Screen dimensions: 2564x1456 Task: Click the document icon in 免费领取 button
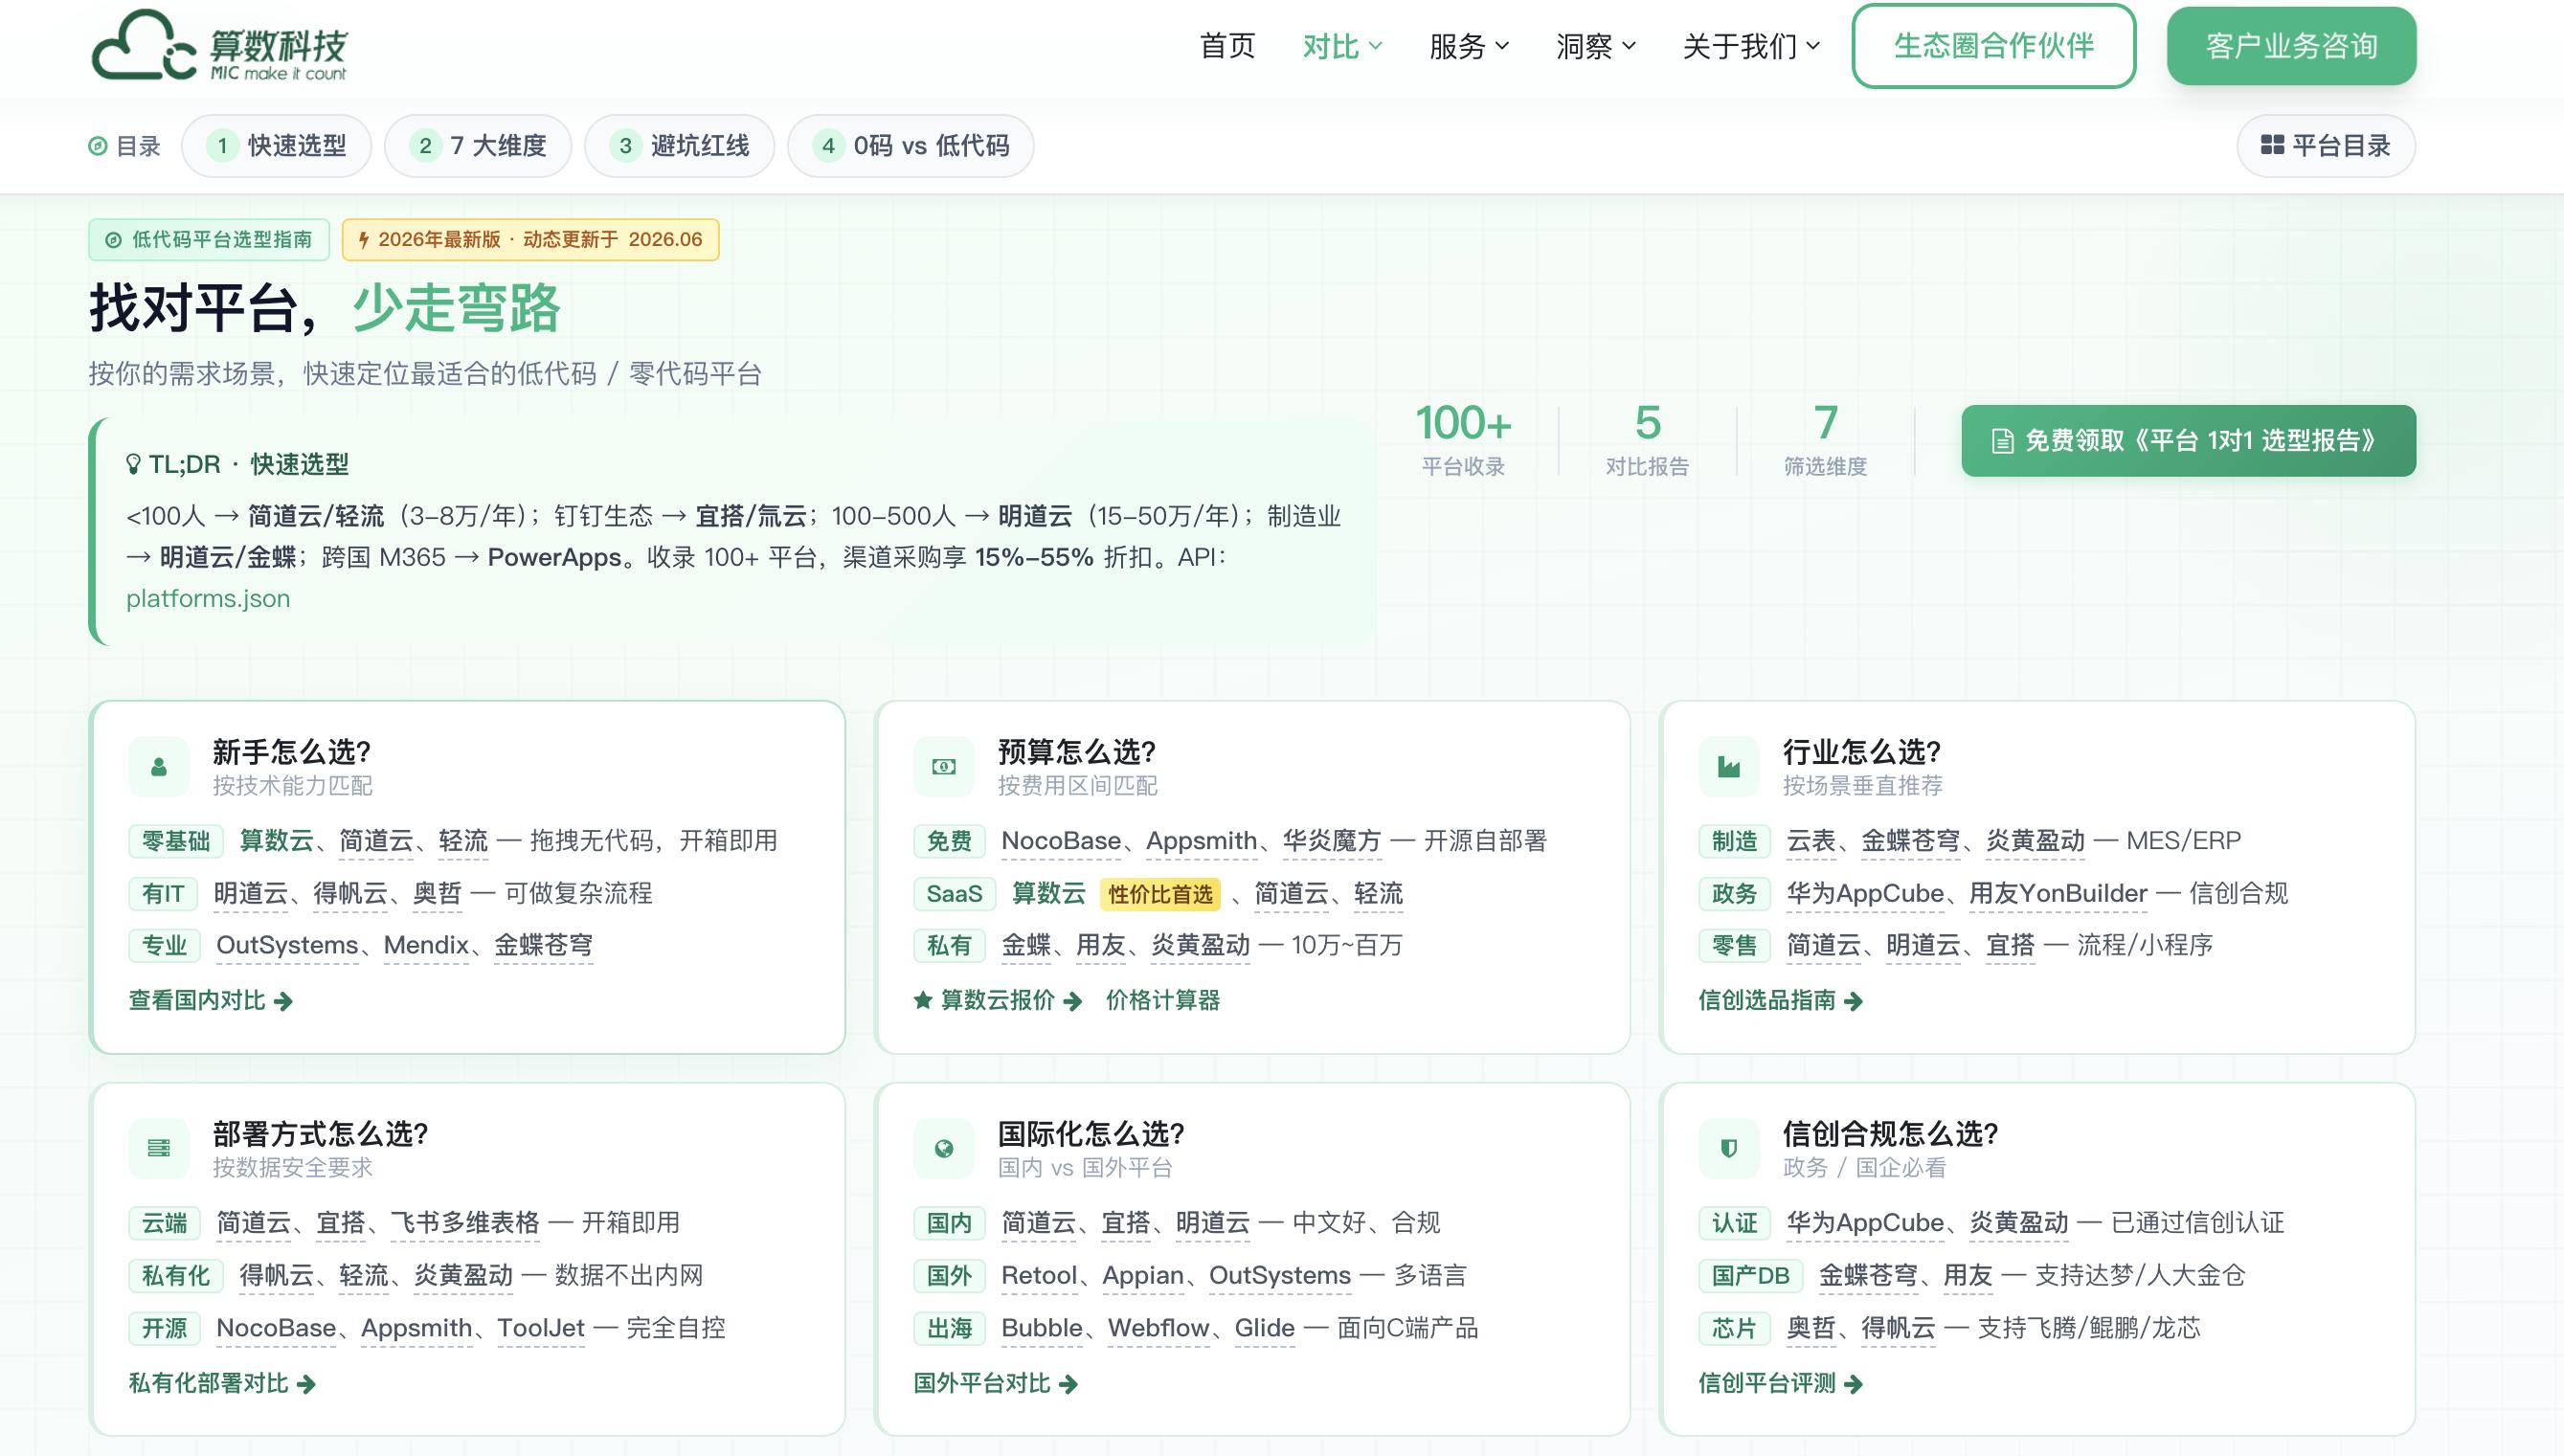click(x=2002, y=441)
